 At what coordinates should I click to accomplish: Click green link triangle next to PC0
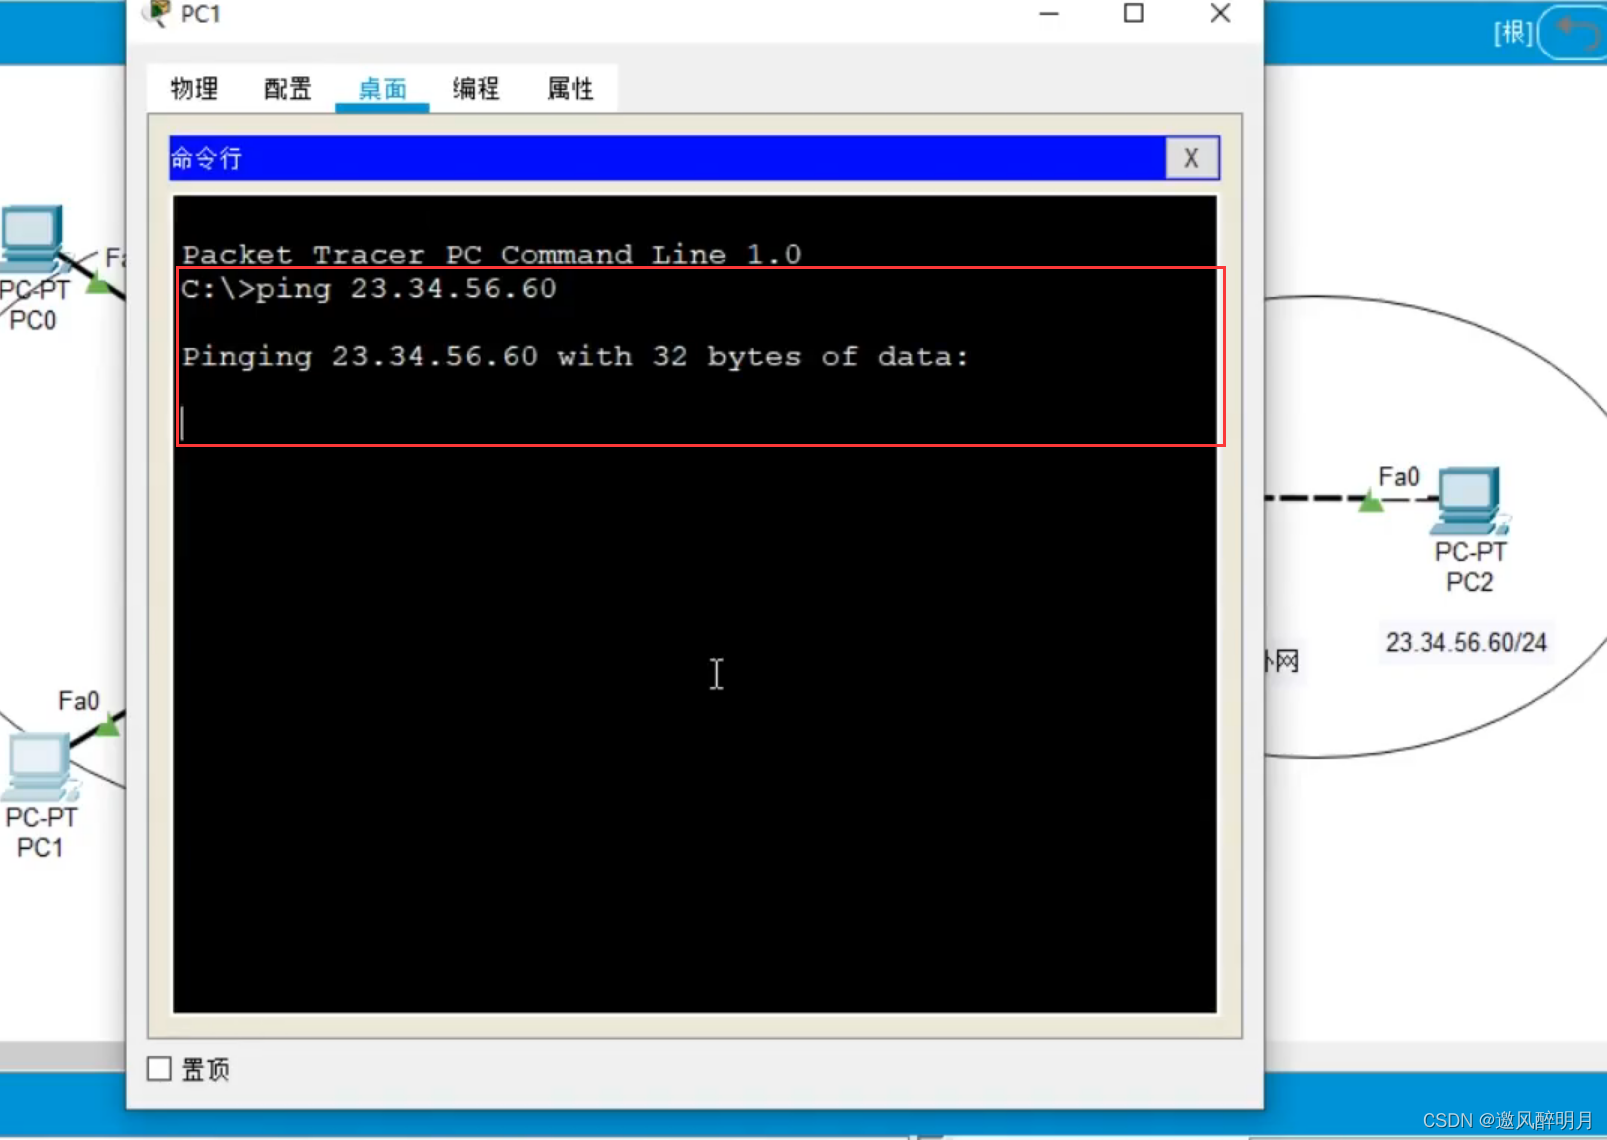point(98,285)
